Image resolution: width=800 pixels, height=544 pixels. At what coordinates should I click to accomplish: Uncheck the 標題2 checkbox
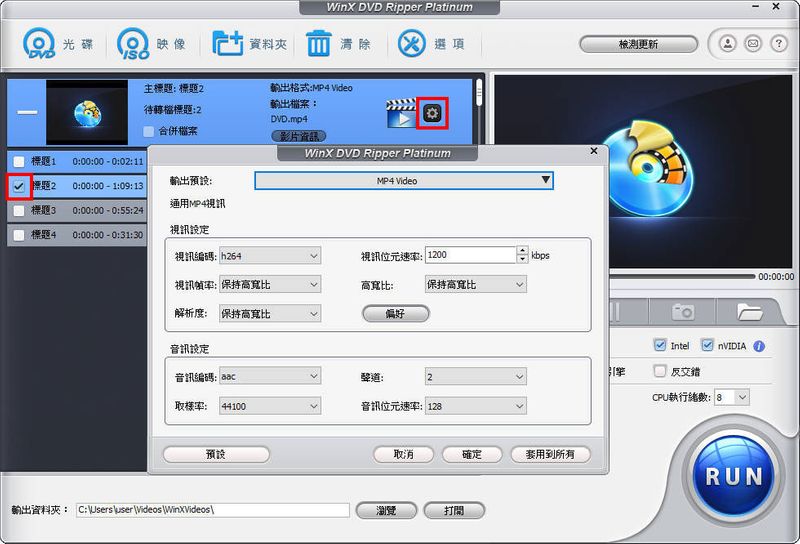(x=19, y=186)
